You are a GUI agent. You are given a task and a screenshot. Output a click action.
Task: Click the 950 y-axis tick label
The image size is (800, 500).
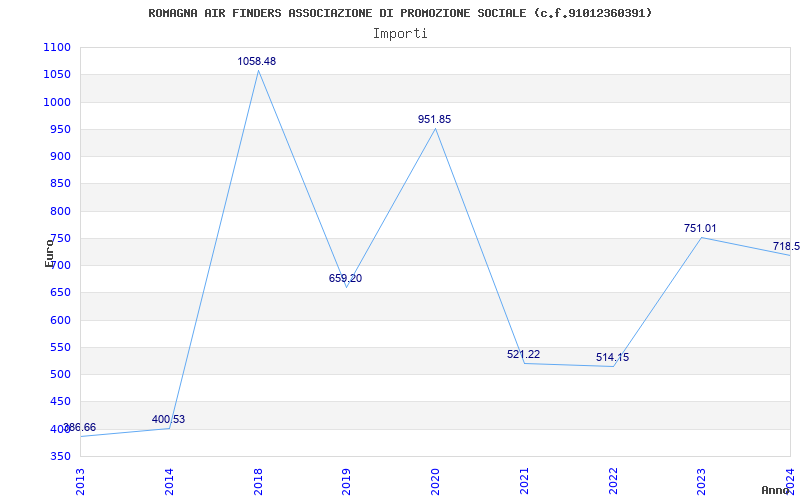(61, 130)
